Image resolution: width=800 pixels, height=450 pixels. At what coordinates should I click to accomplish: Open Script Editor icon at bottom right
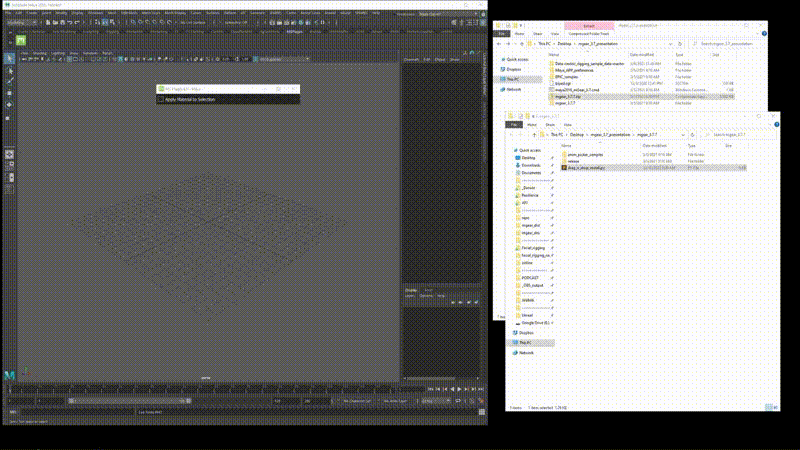[x=482, y=412]
